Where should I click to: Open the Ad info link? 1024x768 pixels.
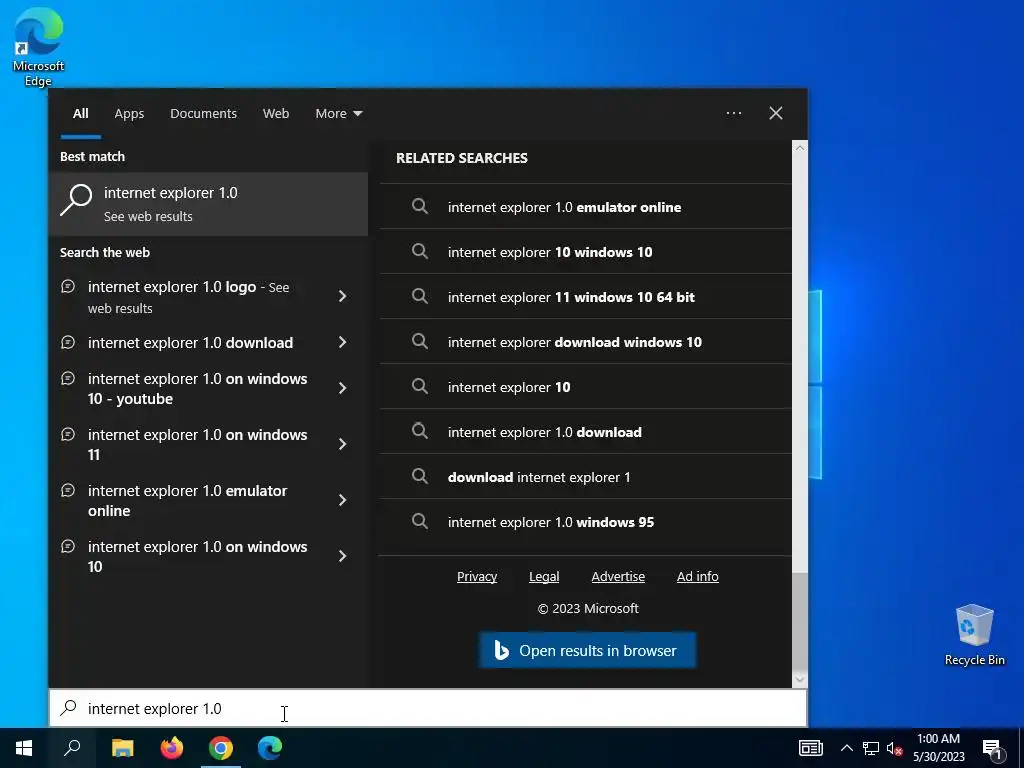click(697, 577)
